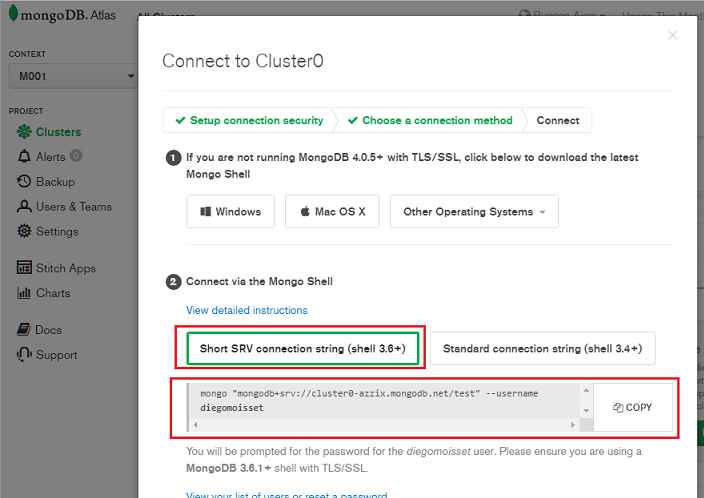Click the Stitch Apps icon
The image size is (704, 498).
point(24,267)
